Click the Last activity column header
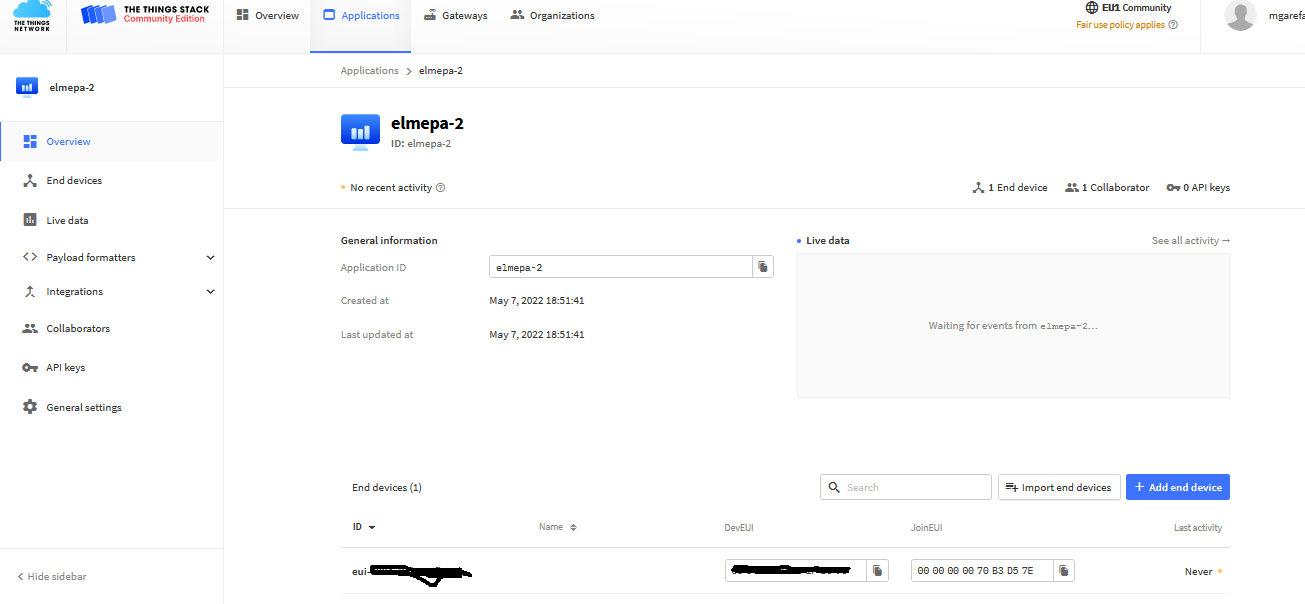This screenshot has width=1305, height=604. click(x=1198, y=527)
